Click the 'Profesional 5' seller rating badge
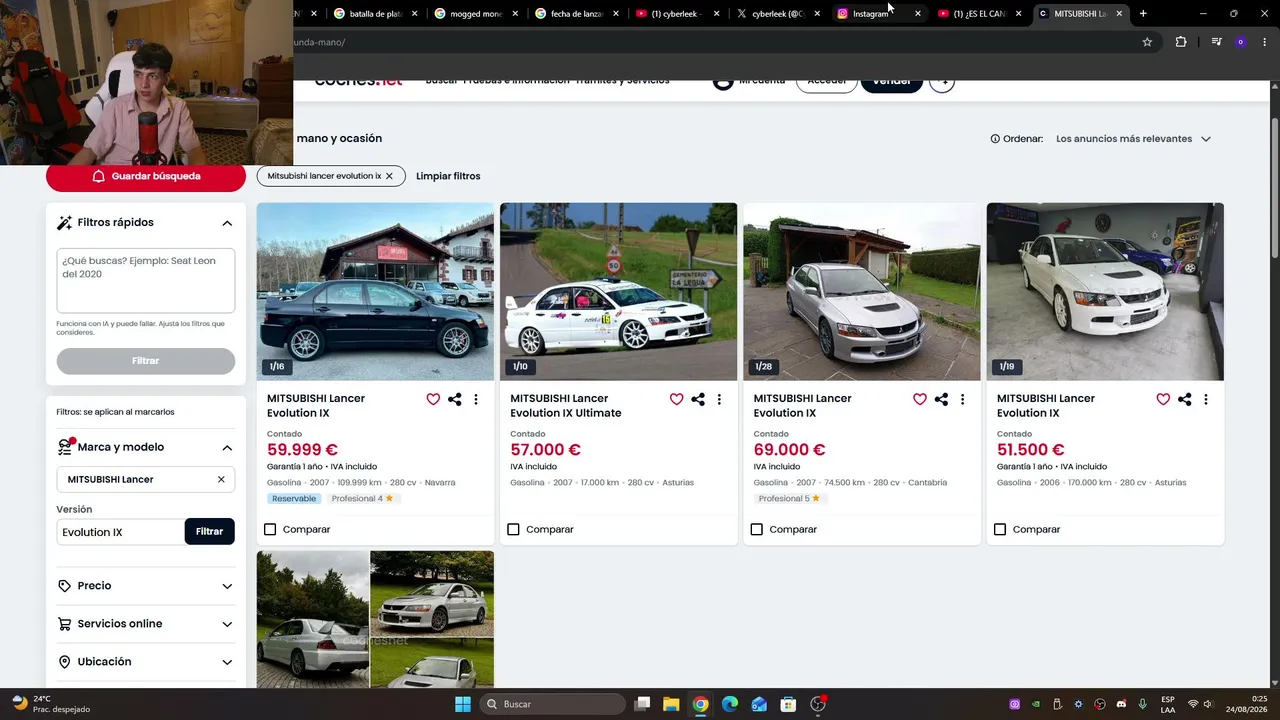 [x=789, y=498]
